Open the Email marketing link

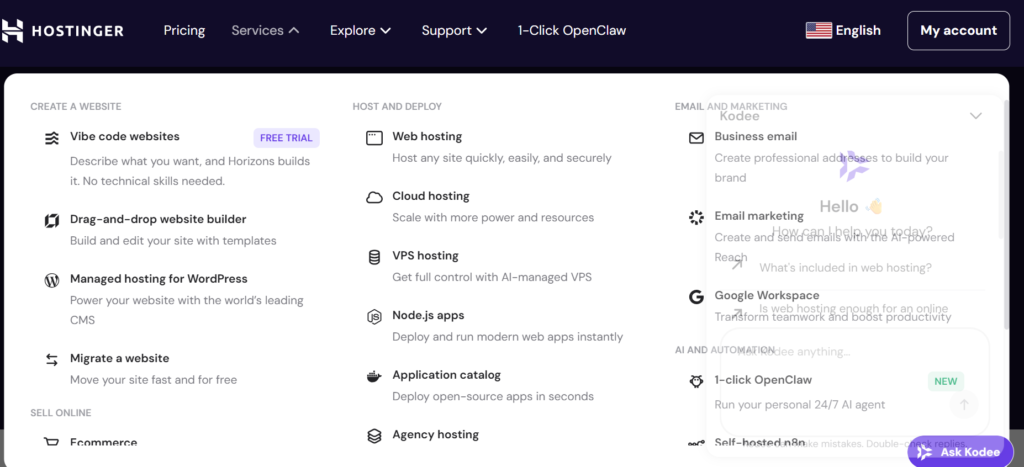[x=759, y=216]
